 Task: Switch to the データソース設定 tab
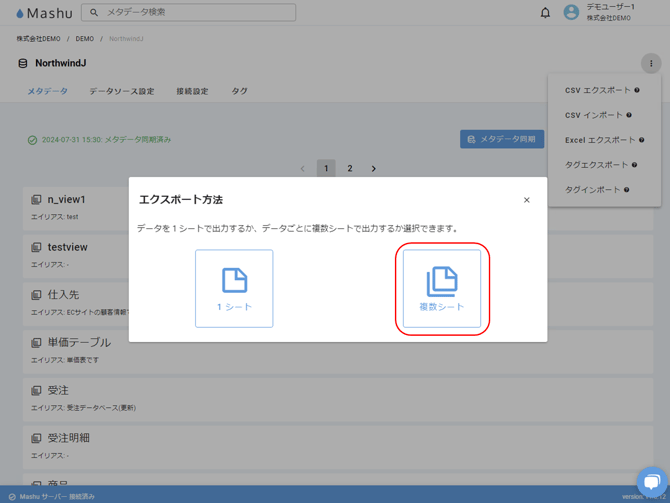pyautogui.click(x=121, y=91)
